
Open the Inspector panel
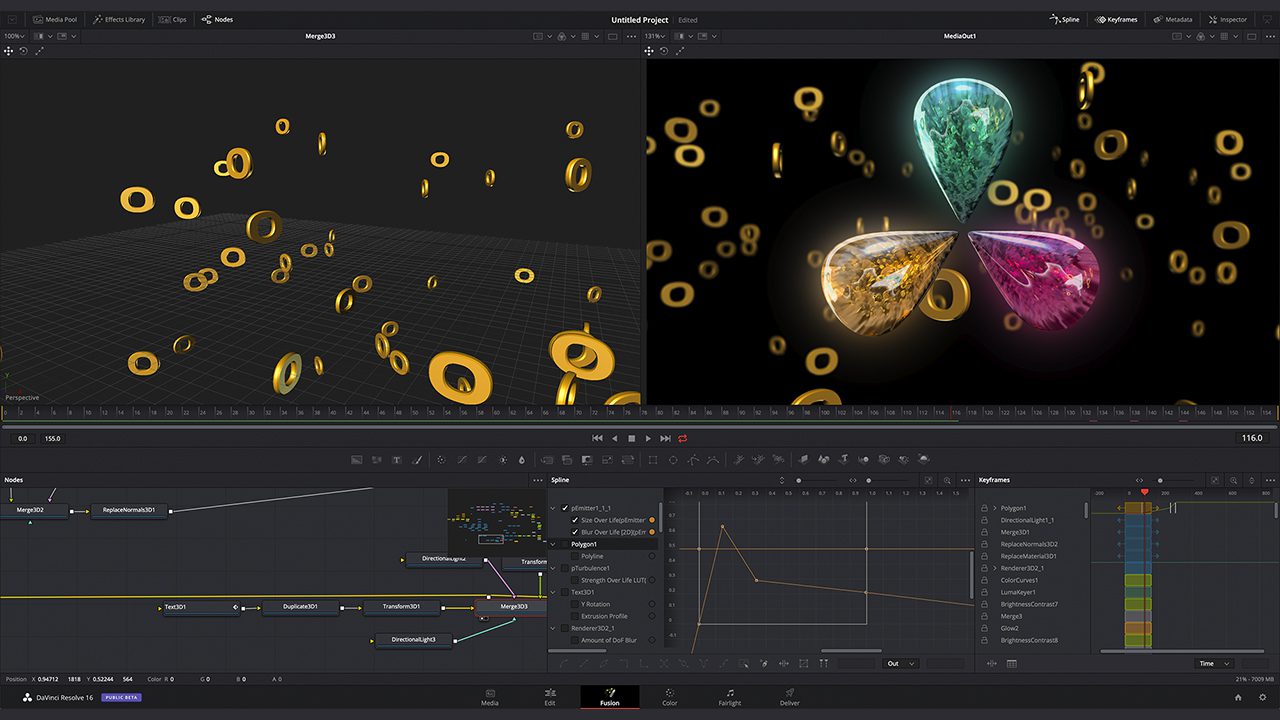[x=1227, y=19]
